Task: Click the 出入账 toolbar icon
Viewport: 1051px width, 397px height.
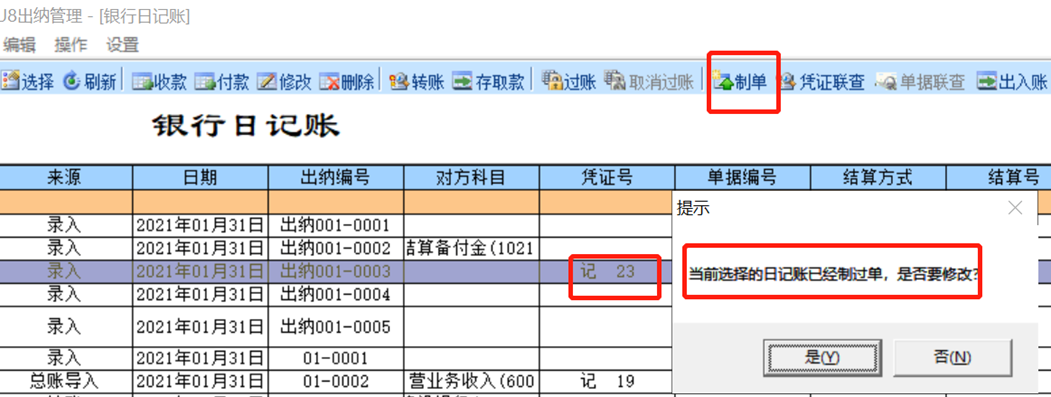Action: point(987,82)
